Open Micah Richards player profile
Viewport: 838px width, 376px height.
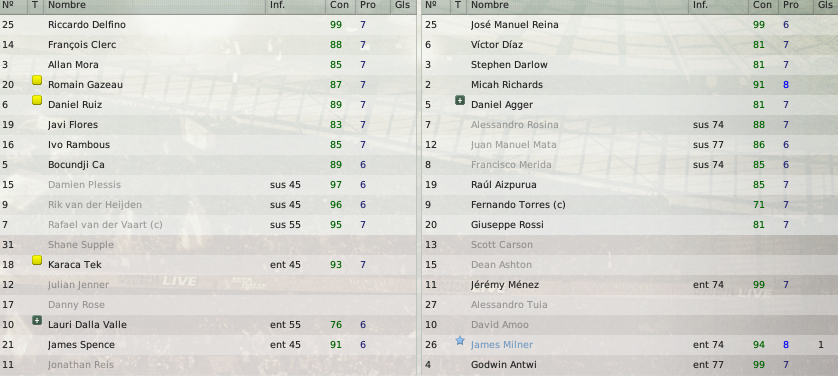507,84
